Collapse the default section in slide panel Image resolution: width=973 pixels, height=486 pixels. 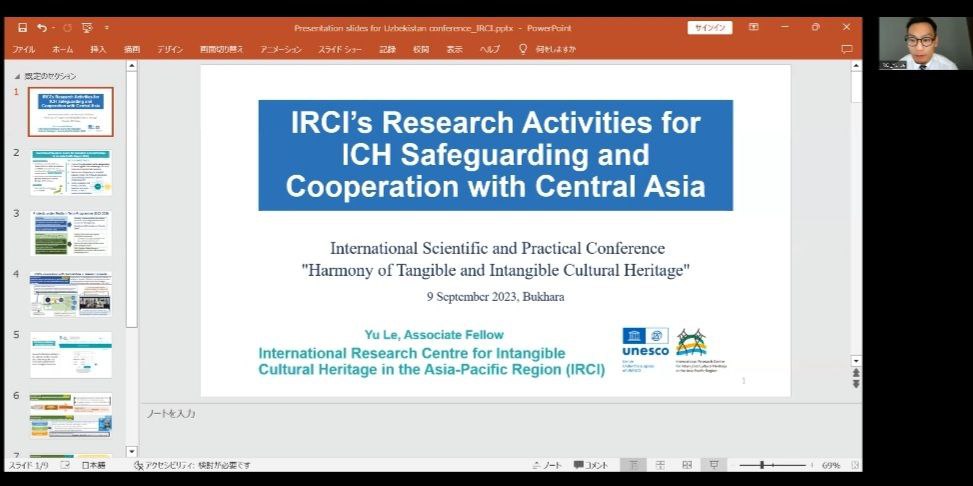click(x=17, y=76)
